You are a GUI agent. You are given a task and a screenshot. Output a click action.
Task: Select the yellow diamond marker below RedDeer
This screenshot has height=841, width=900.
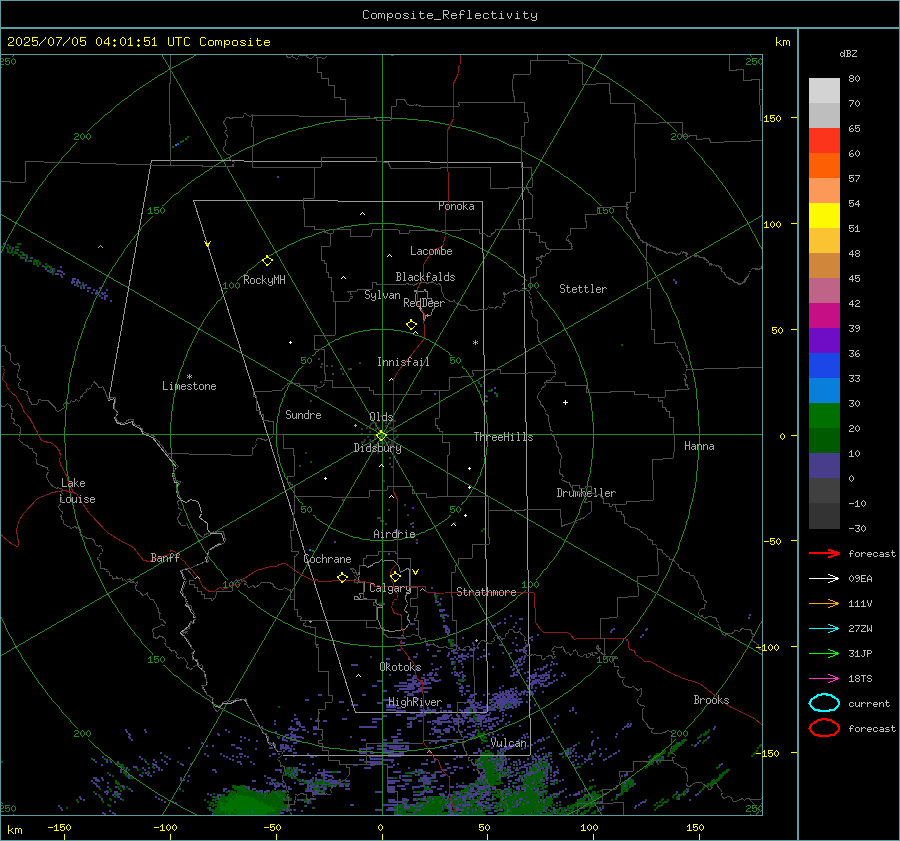411,325
